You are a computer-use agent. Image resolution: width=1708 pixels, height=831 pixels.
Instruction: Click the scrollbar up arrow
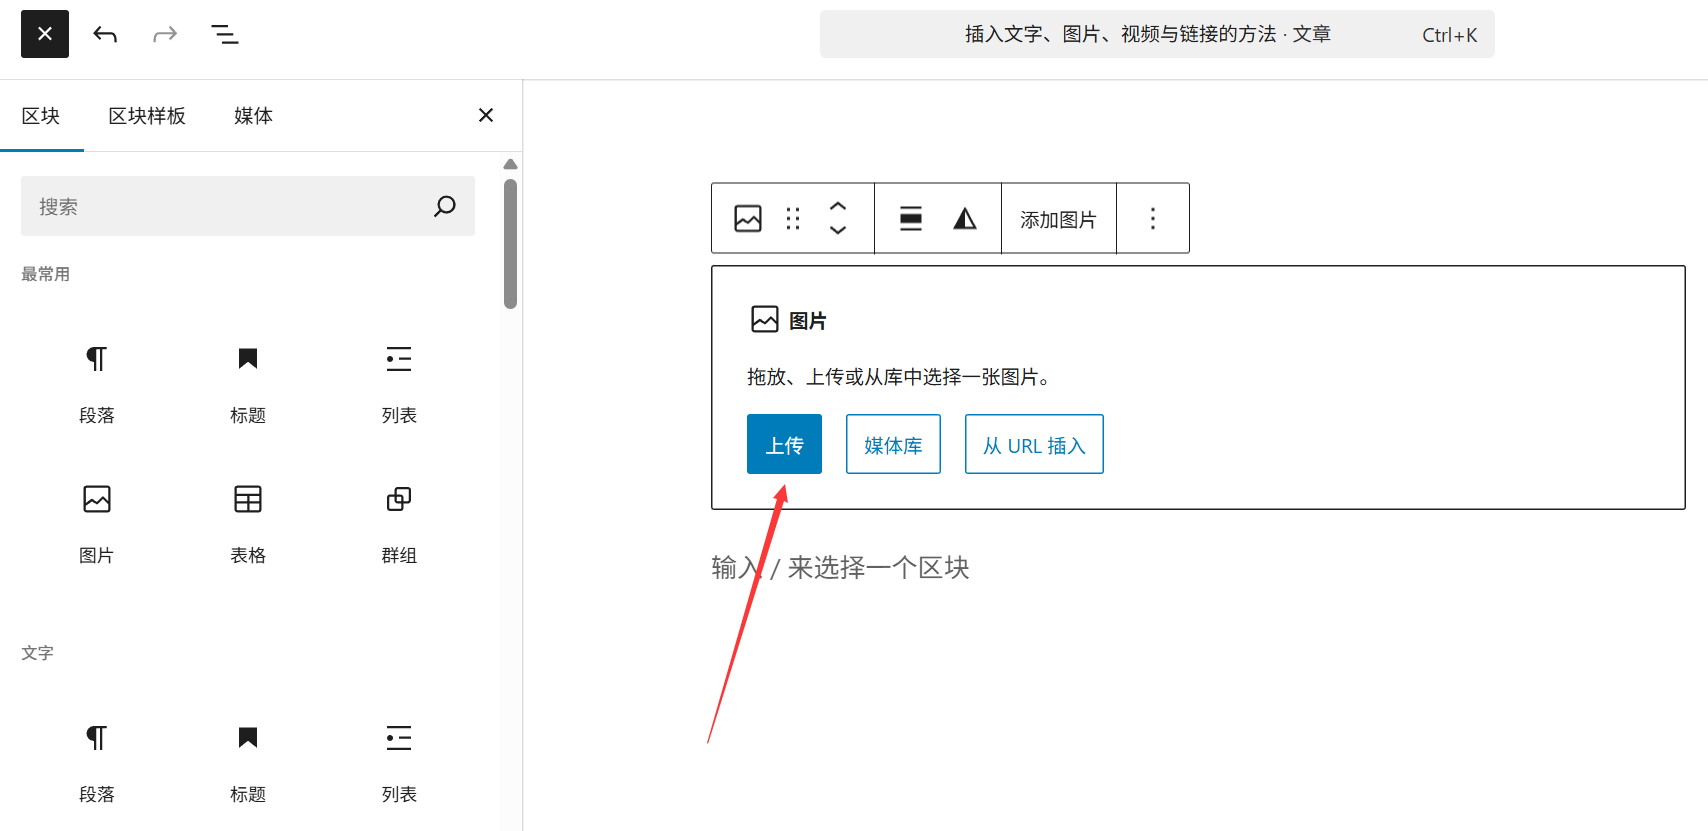click(510, 164)
